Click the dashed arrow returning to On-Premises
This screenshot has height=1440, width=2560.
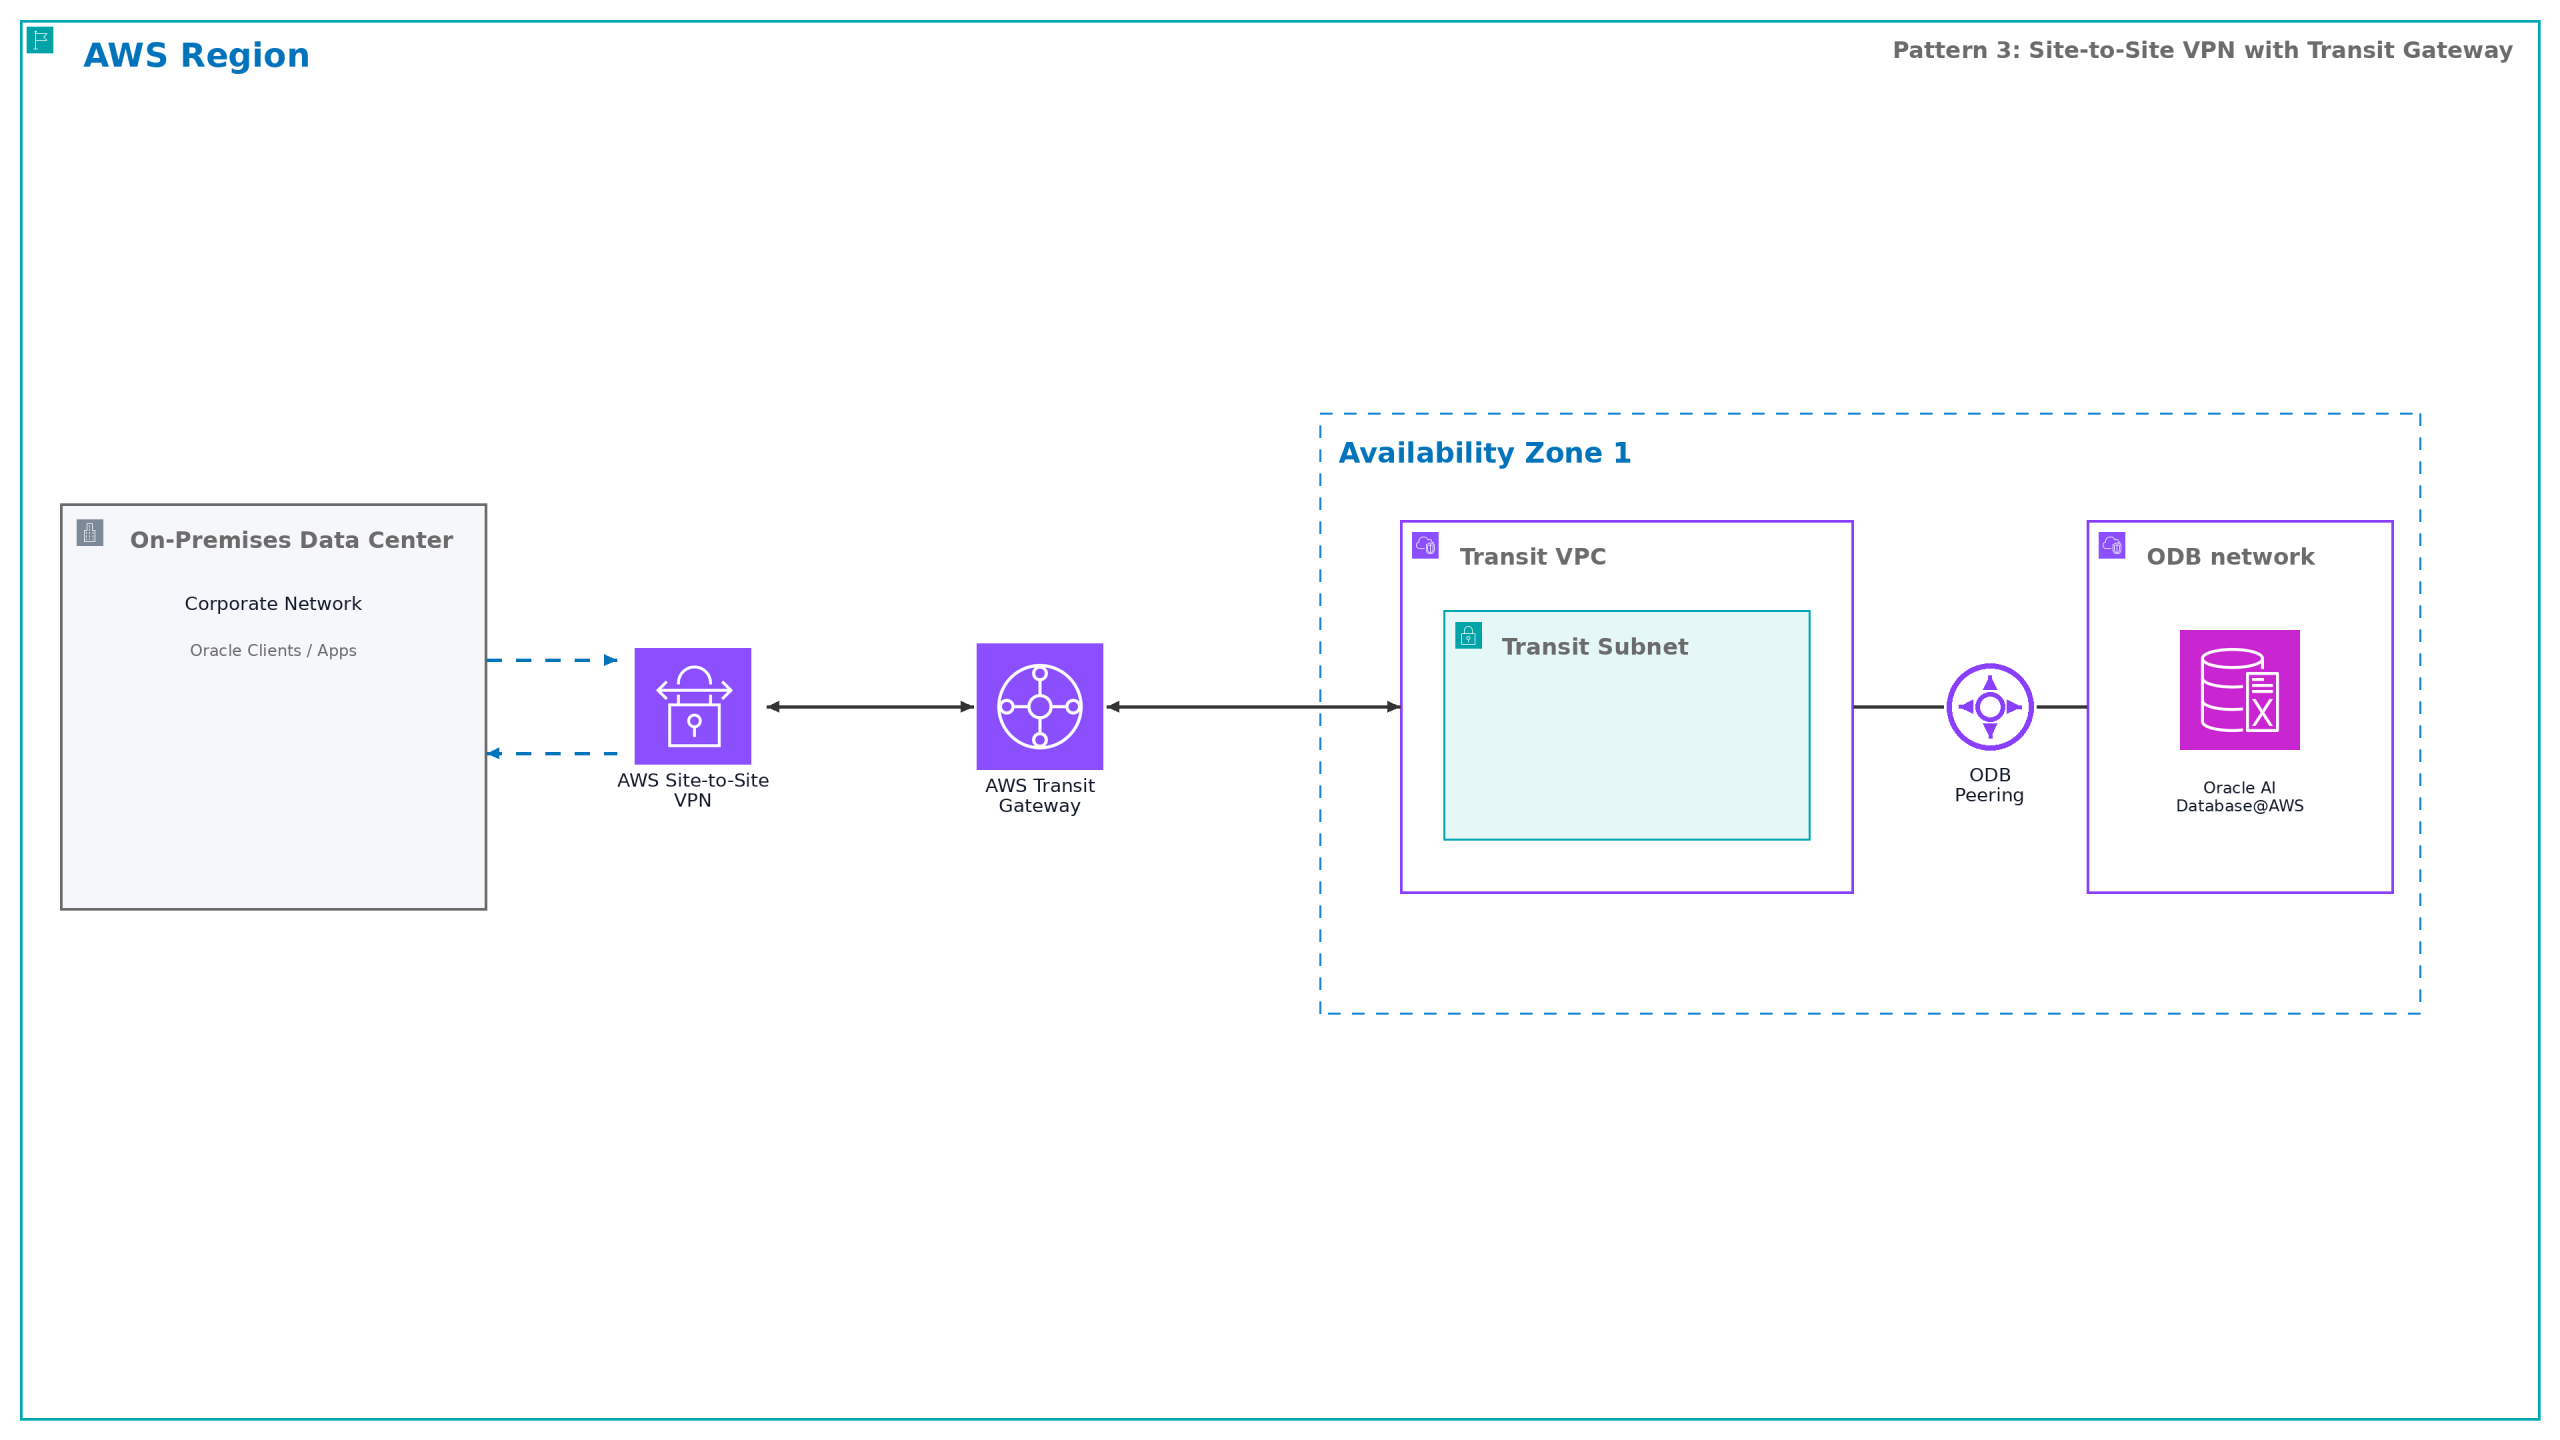click(552, 754)
